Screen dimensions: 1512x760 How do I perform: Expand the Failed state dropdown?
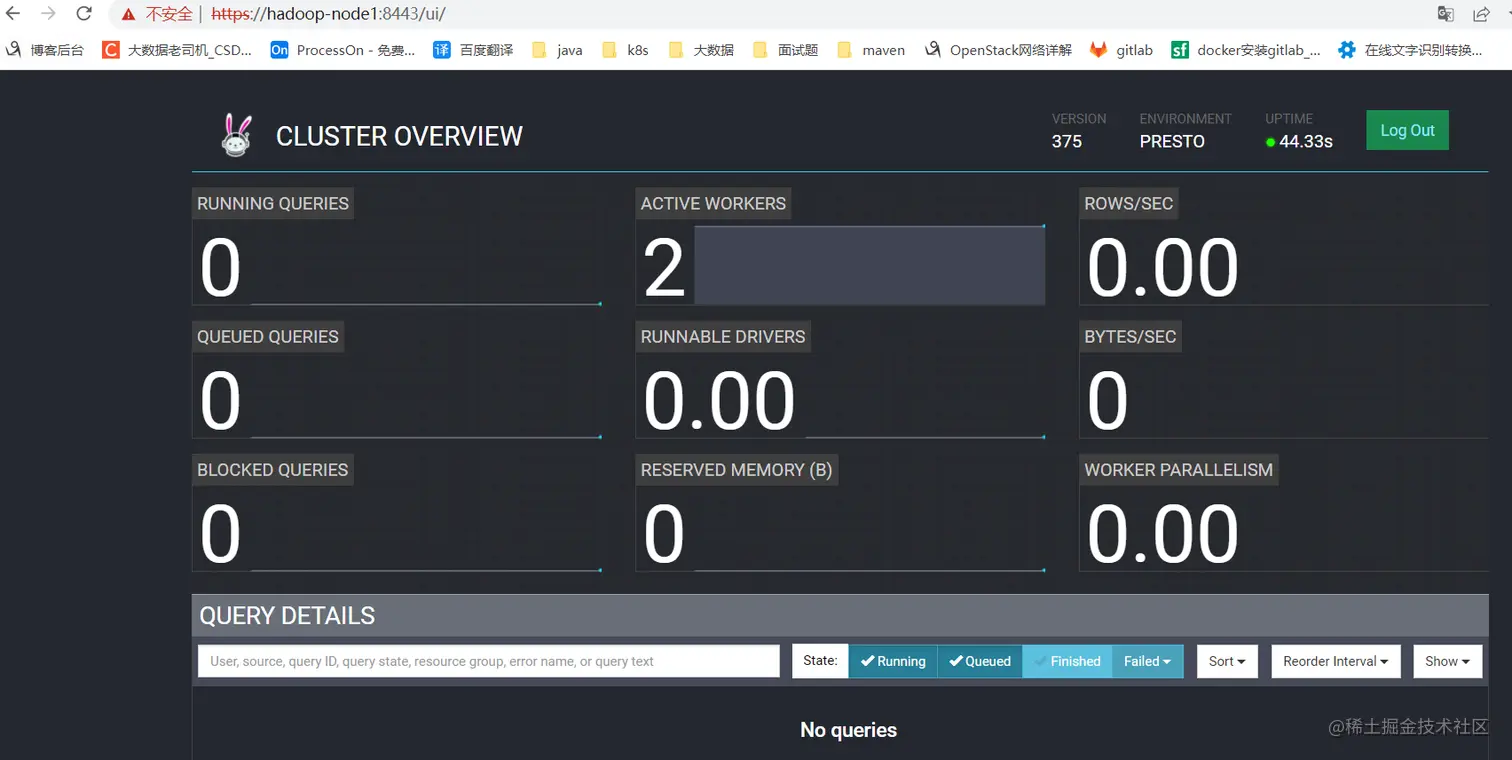point(1147,661)
